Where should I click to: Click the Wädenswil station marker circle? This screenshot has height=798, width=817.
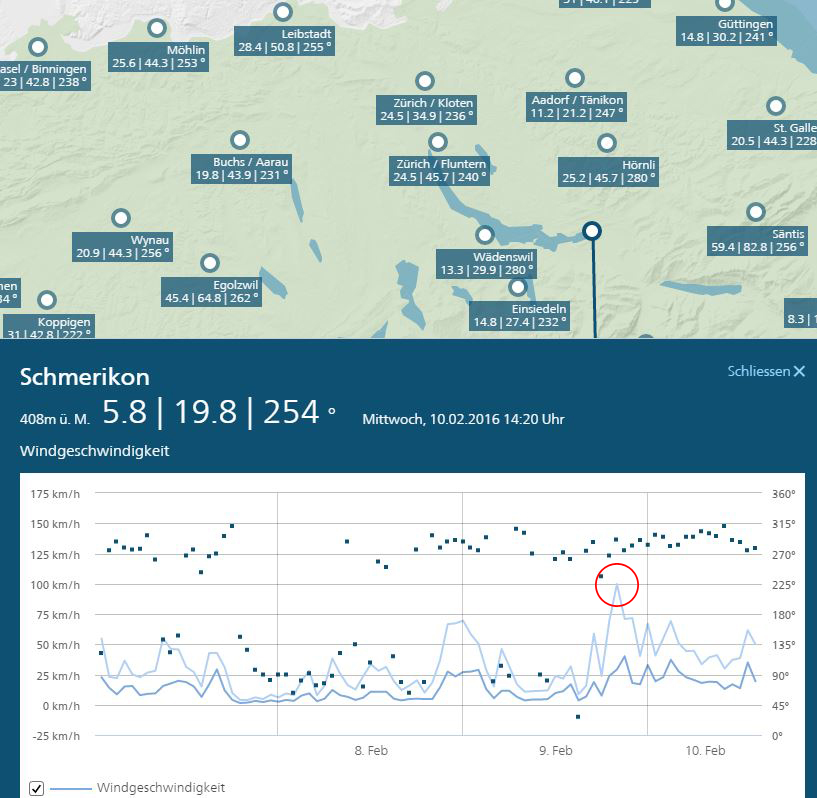click(x=485, y=234)
